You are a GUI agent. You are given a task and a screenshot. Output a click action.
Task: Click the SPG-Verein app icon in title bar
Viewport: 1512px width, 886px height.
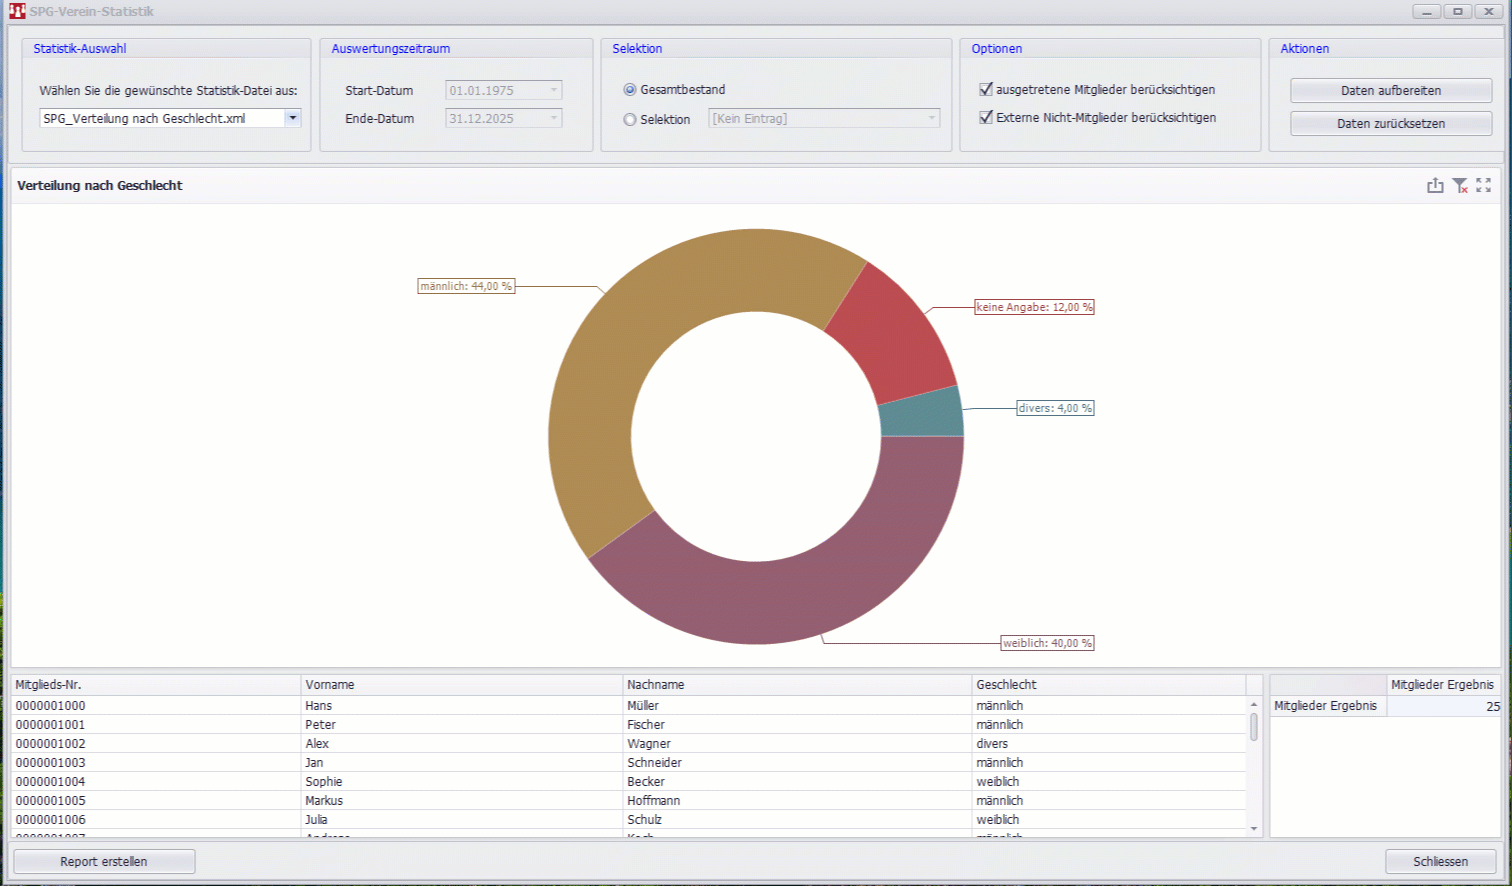pos(17,11)
